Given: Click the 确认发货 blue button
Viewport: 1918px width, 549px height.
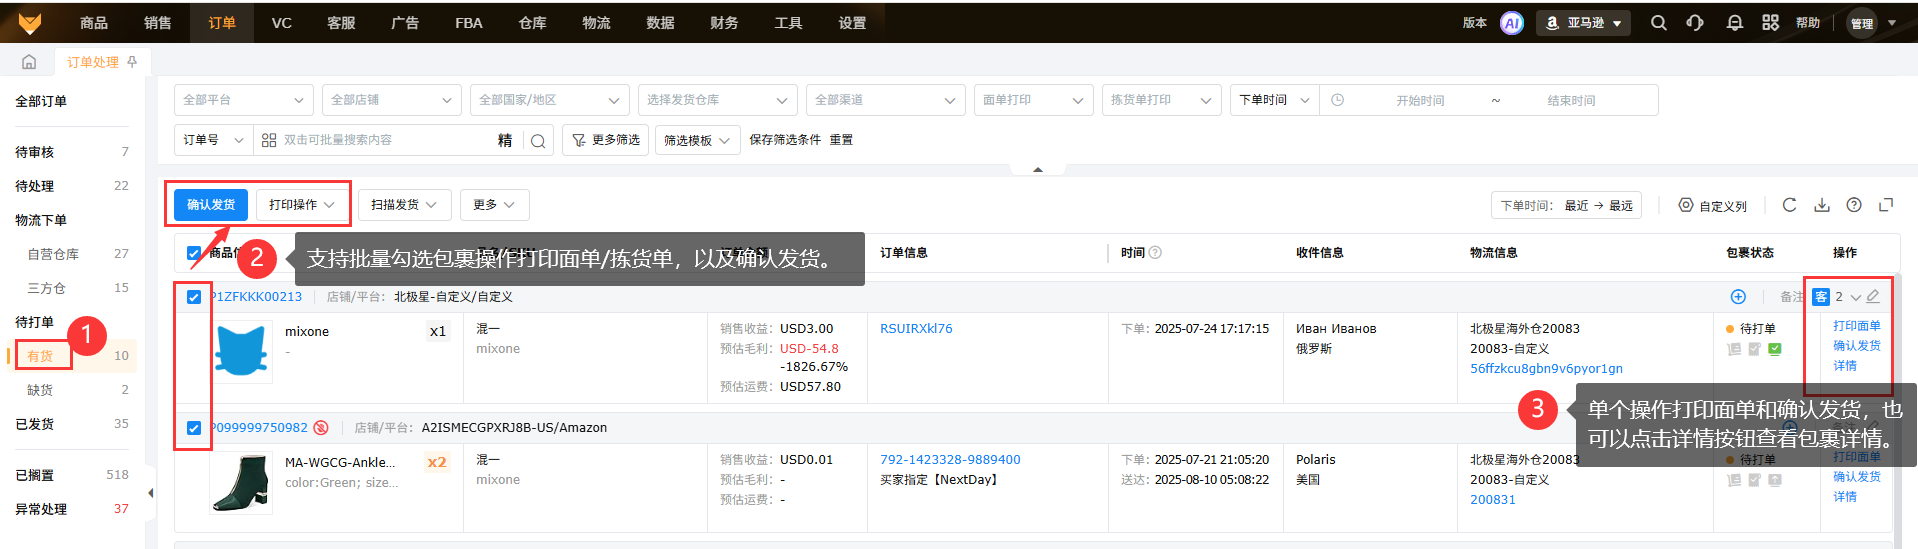Looking at the screenshot, I should point(211,205).
